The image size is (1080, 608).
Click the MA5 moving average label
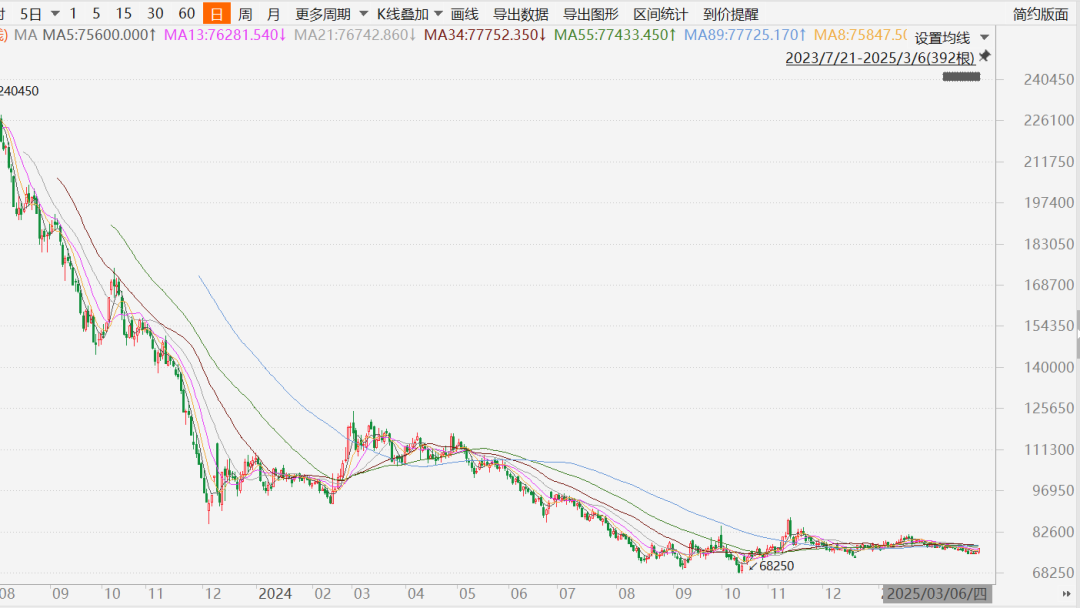pyautogui.click(x=97, y=35)
